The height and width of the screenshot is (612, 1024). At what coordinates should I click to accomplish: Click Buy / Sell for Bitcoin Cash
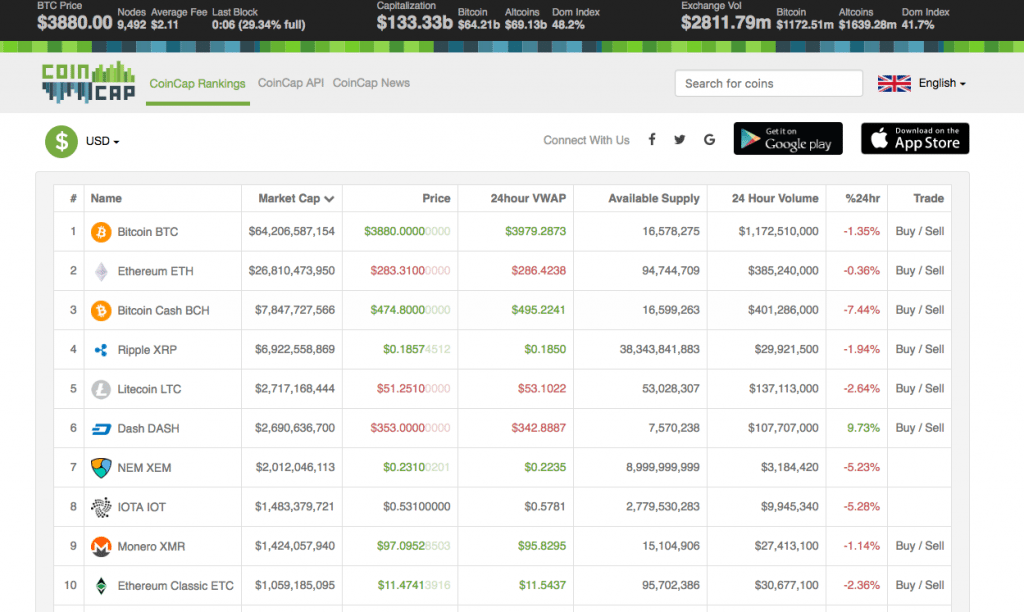[x=920, y=310]
